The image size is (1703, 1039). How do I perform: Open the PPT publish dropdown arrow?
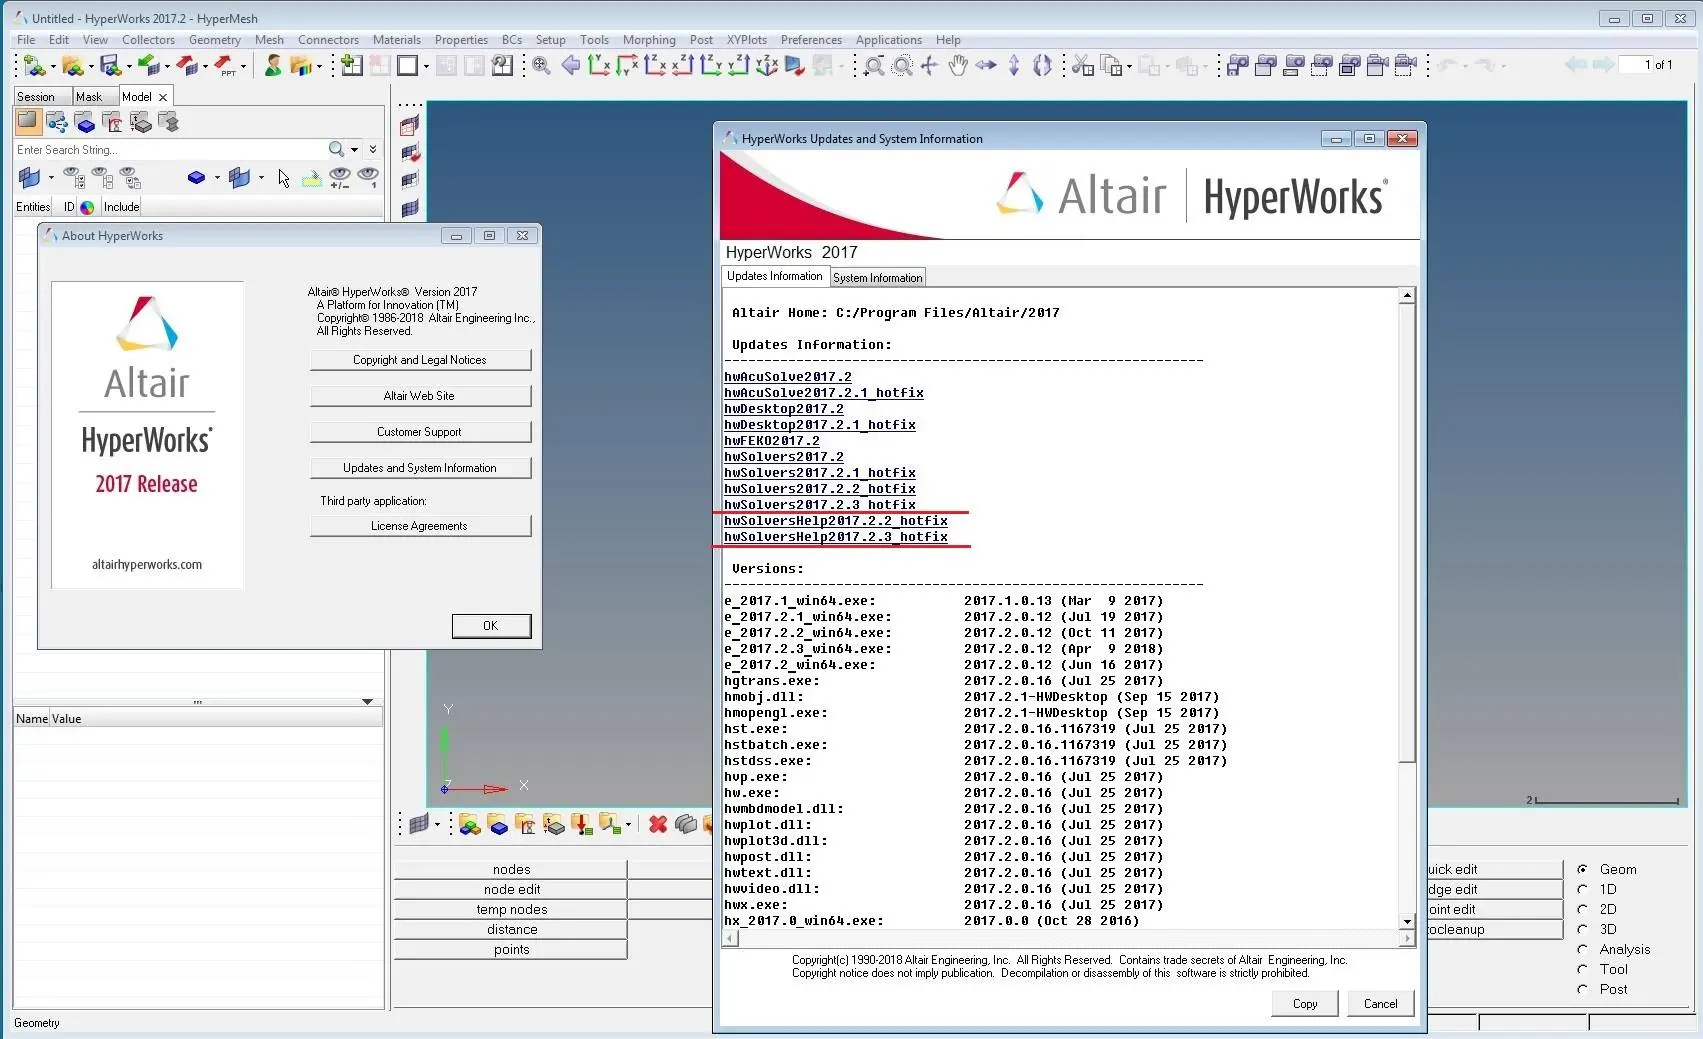pos(243,68)
